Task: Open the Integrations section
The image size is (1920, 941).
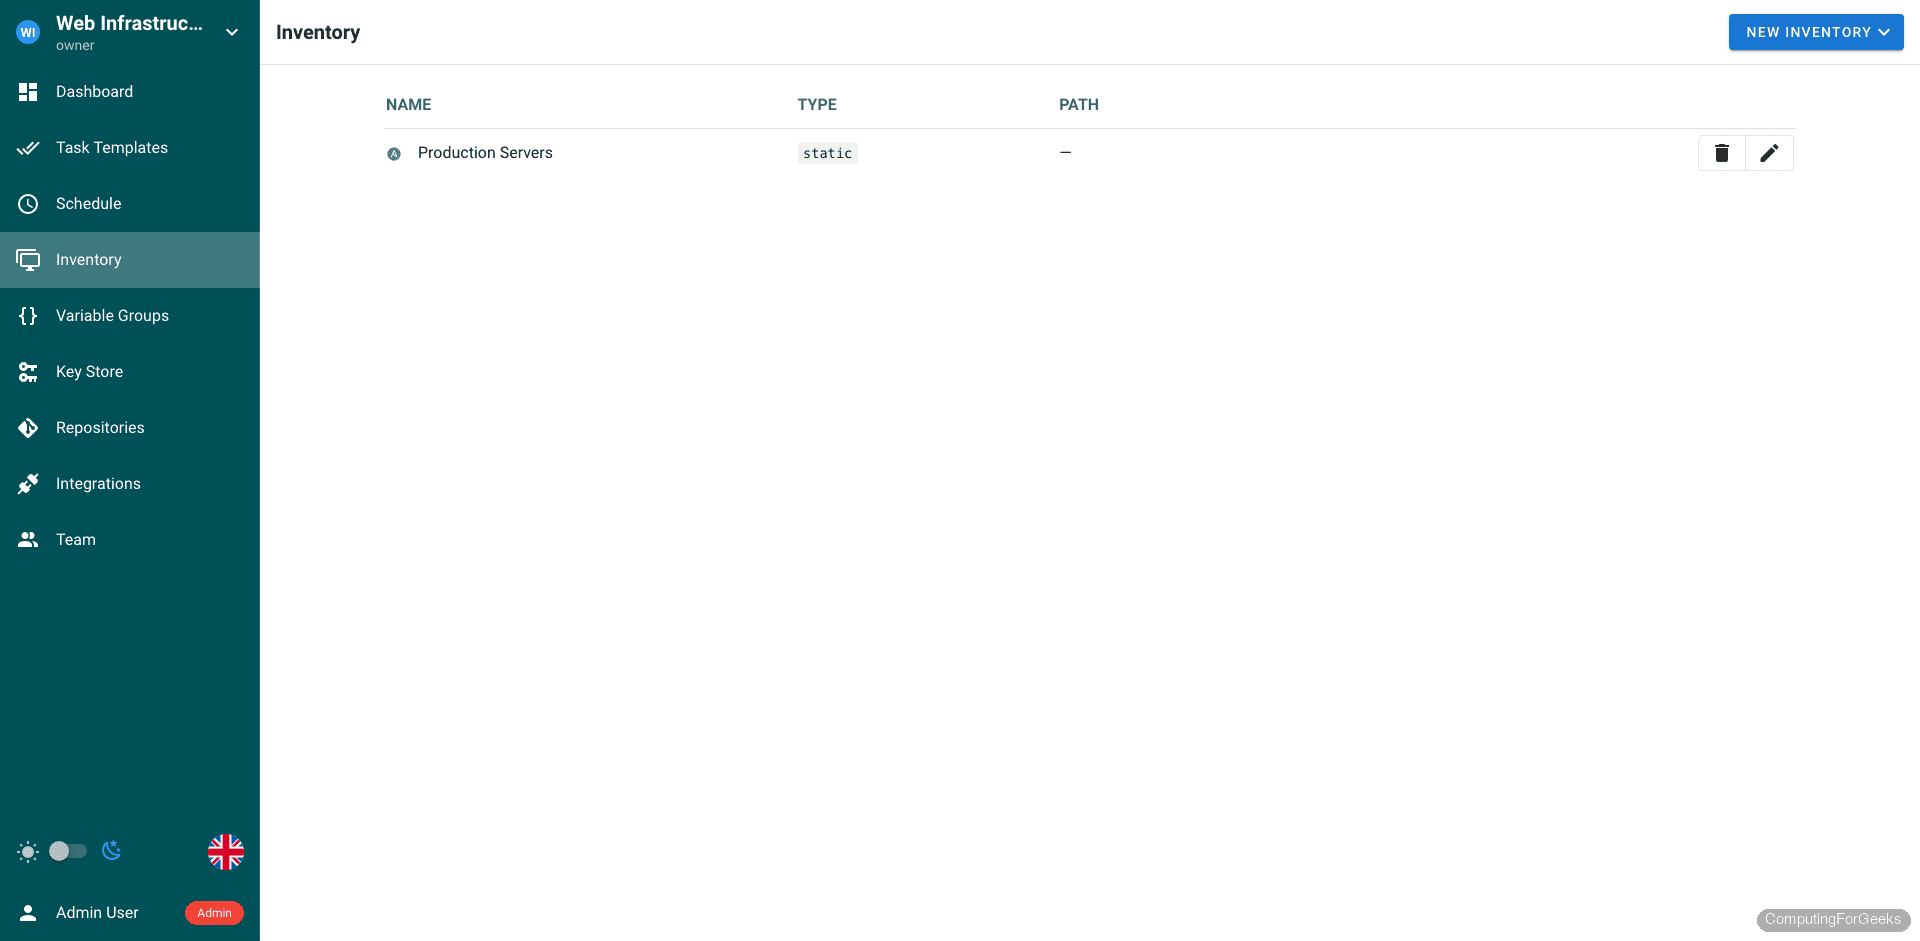Action: (x=98, y=483)
